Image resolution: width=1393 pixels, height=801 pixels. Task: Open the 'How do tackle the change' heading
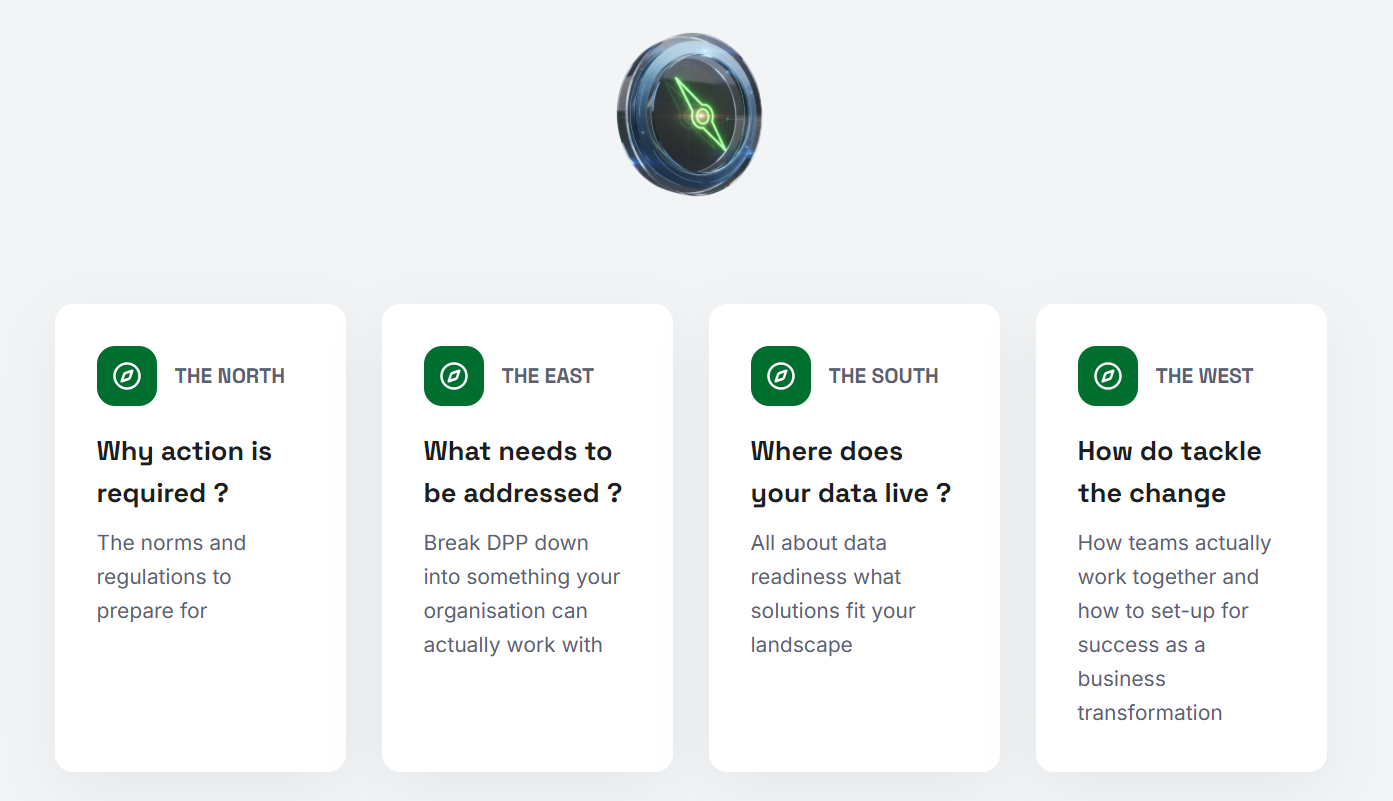[1170, 472]
